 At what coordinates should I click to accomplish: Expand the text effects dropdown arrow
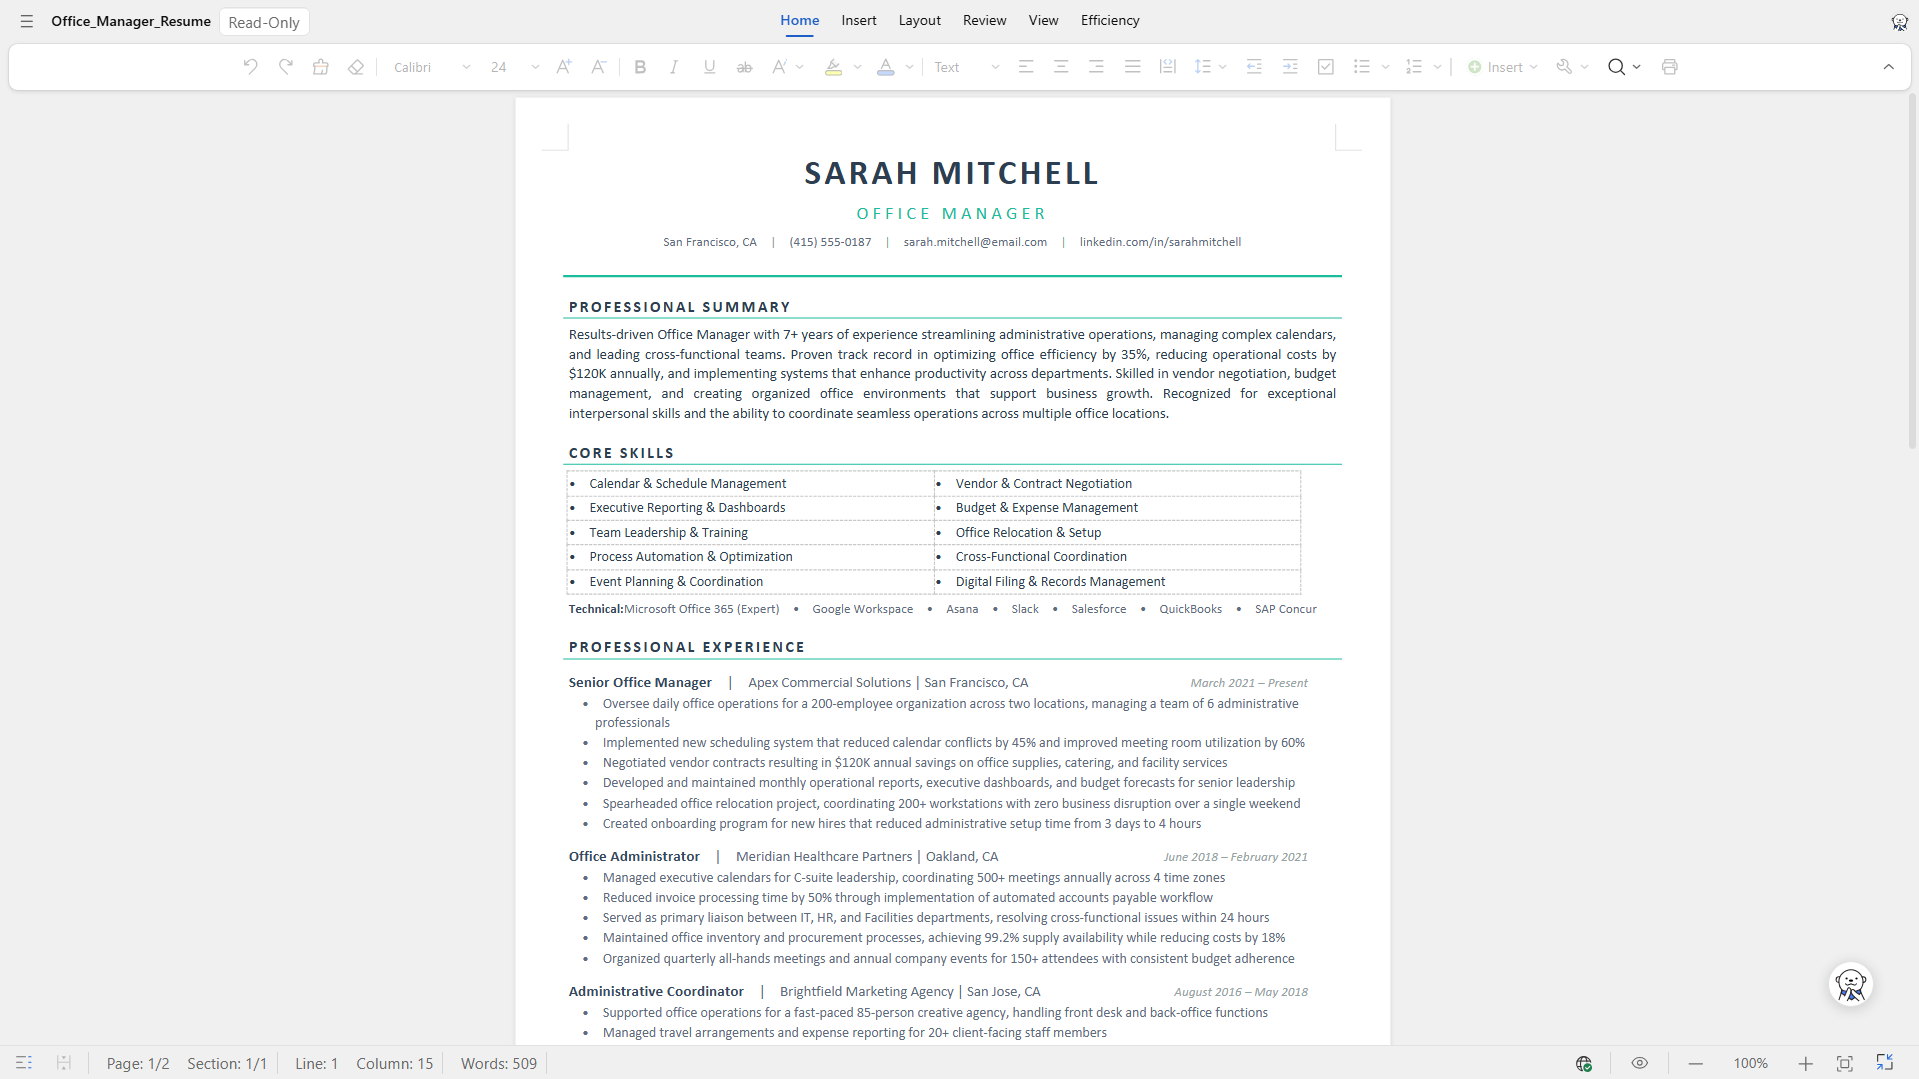(800, 67)
